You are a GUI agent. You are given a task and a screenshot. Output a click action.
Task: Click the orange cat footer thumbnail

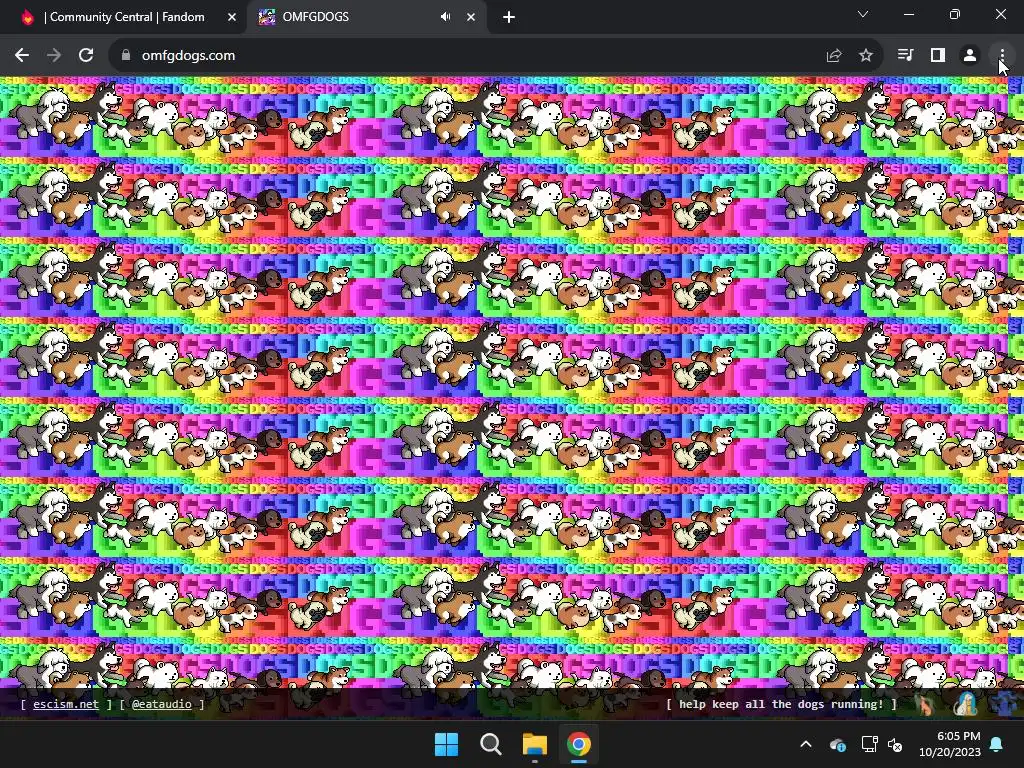[925, 704]
